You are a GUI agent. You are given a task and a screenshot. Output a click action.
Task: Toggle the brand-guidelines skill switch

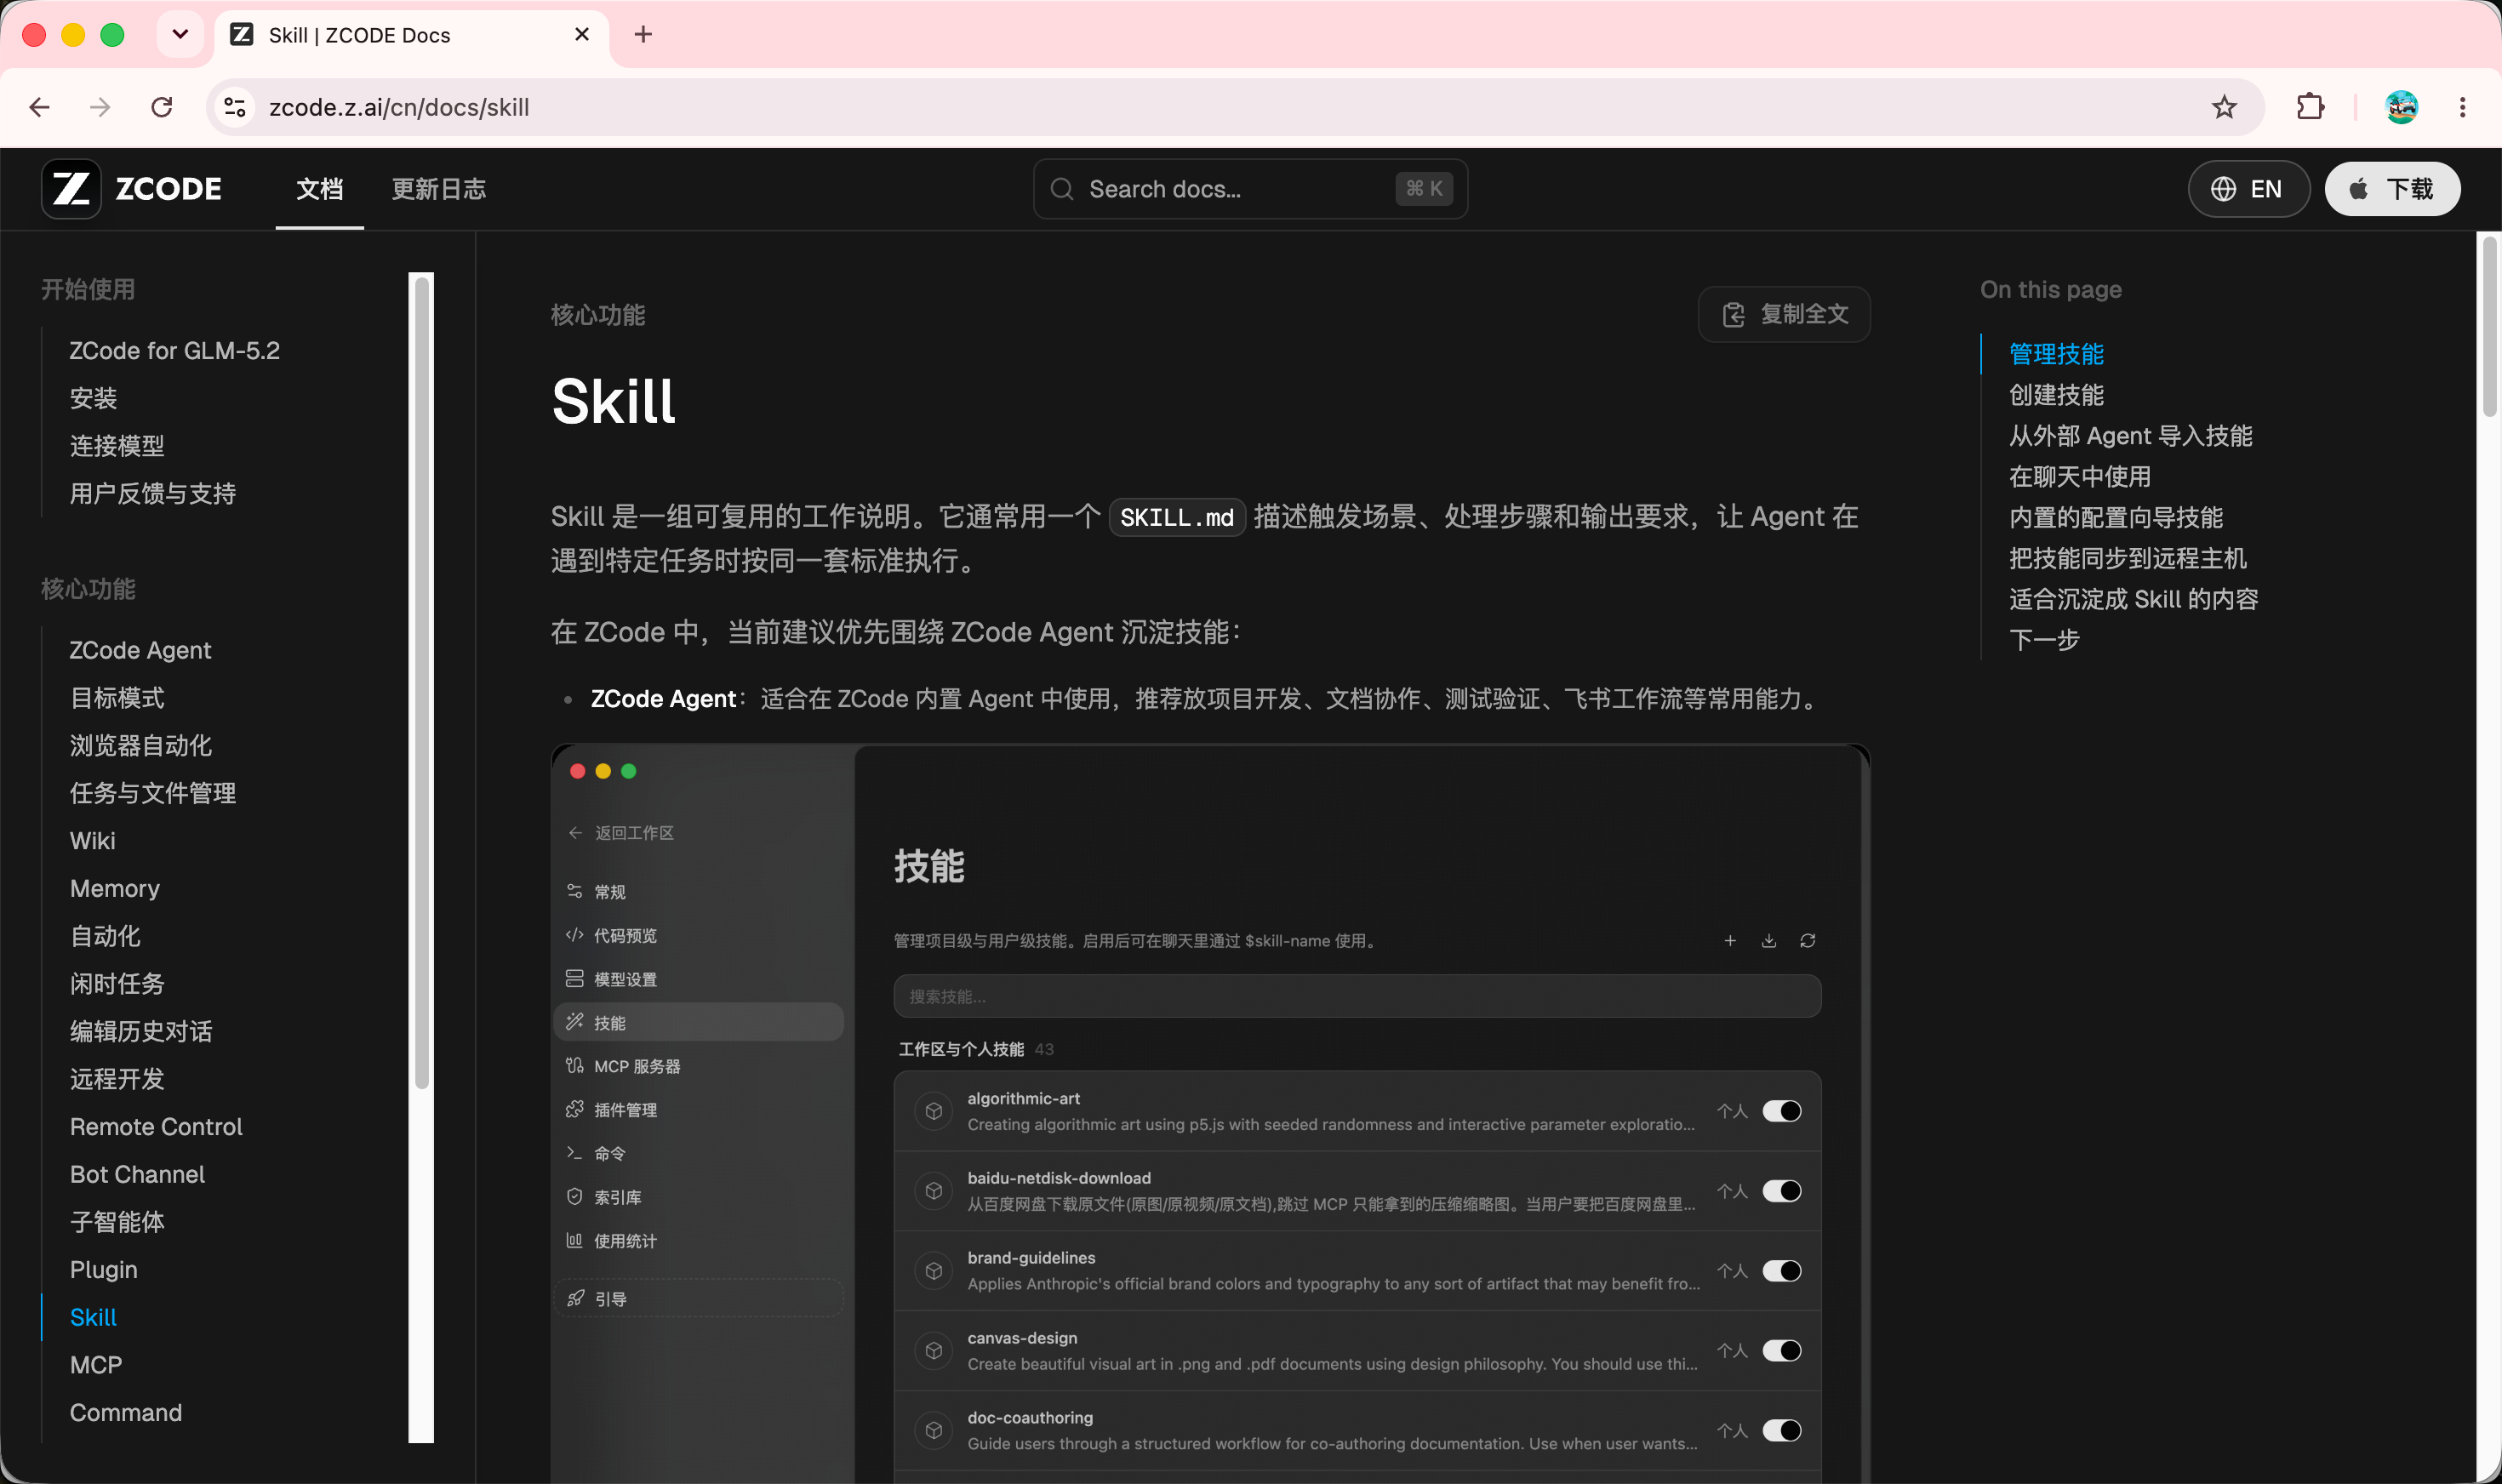tap(1782, 1271)
